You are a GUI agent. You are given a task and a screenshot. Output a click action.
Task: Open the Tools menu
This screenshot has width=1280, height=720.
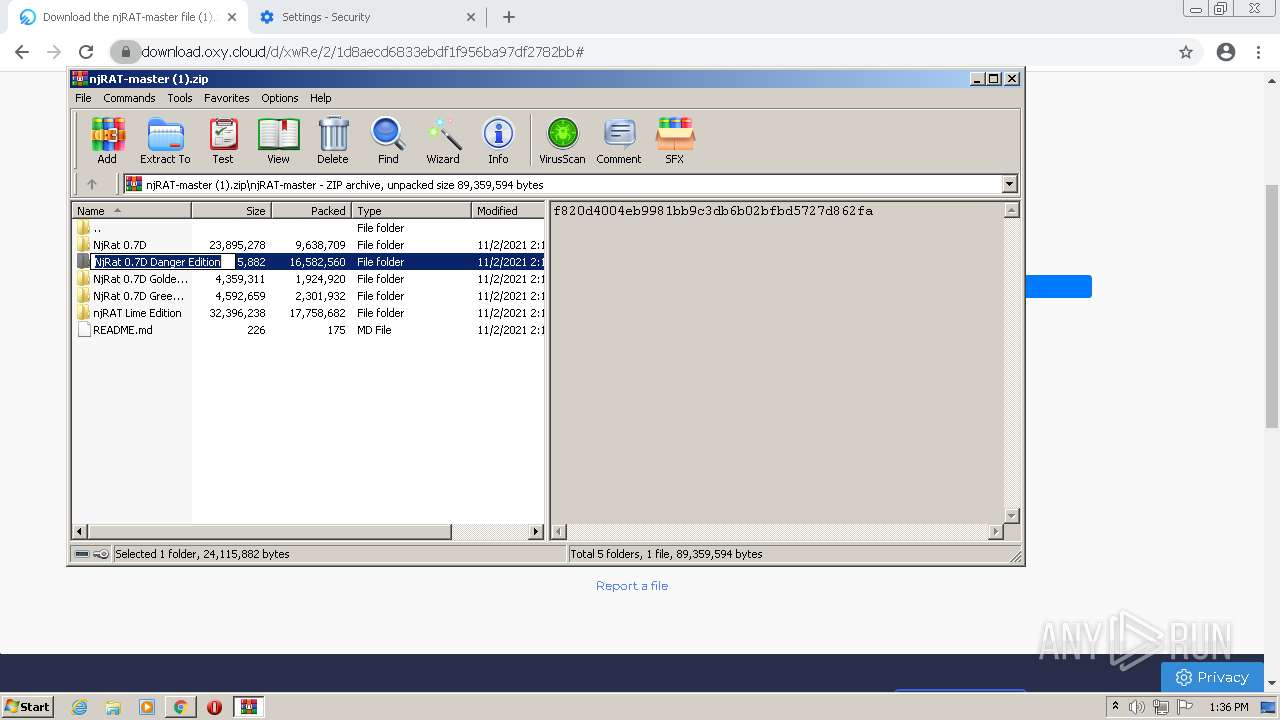coord(180,98)
